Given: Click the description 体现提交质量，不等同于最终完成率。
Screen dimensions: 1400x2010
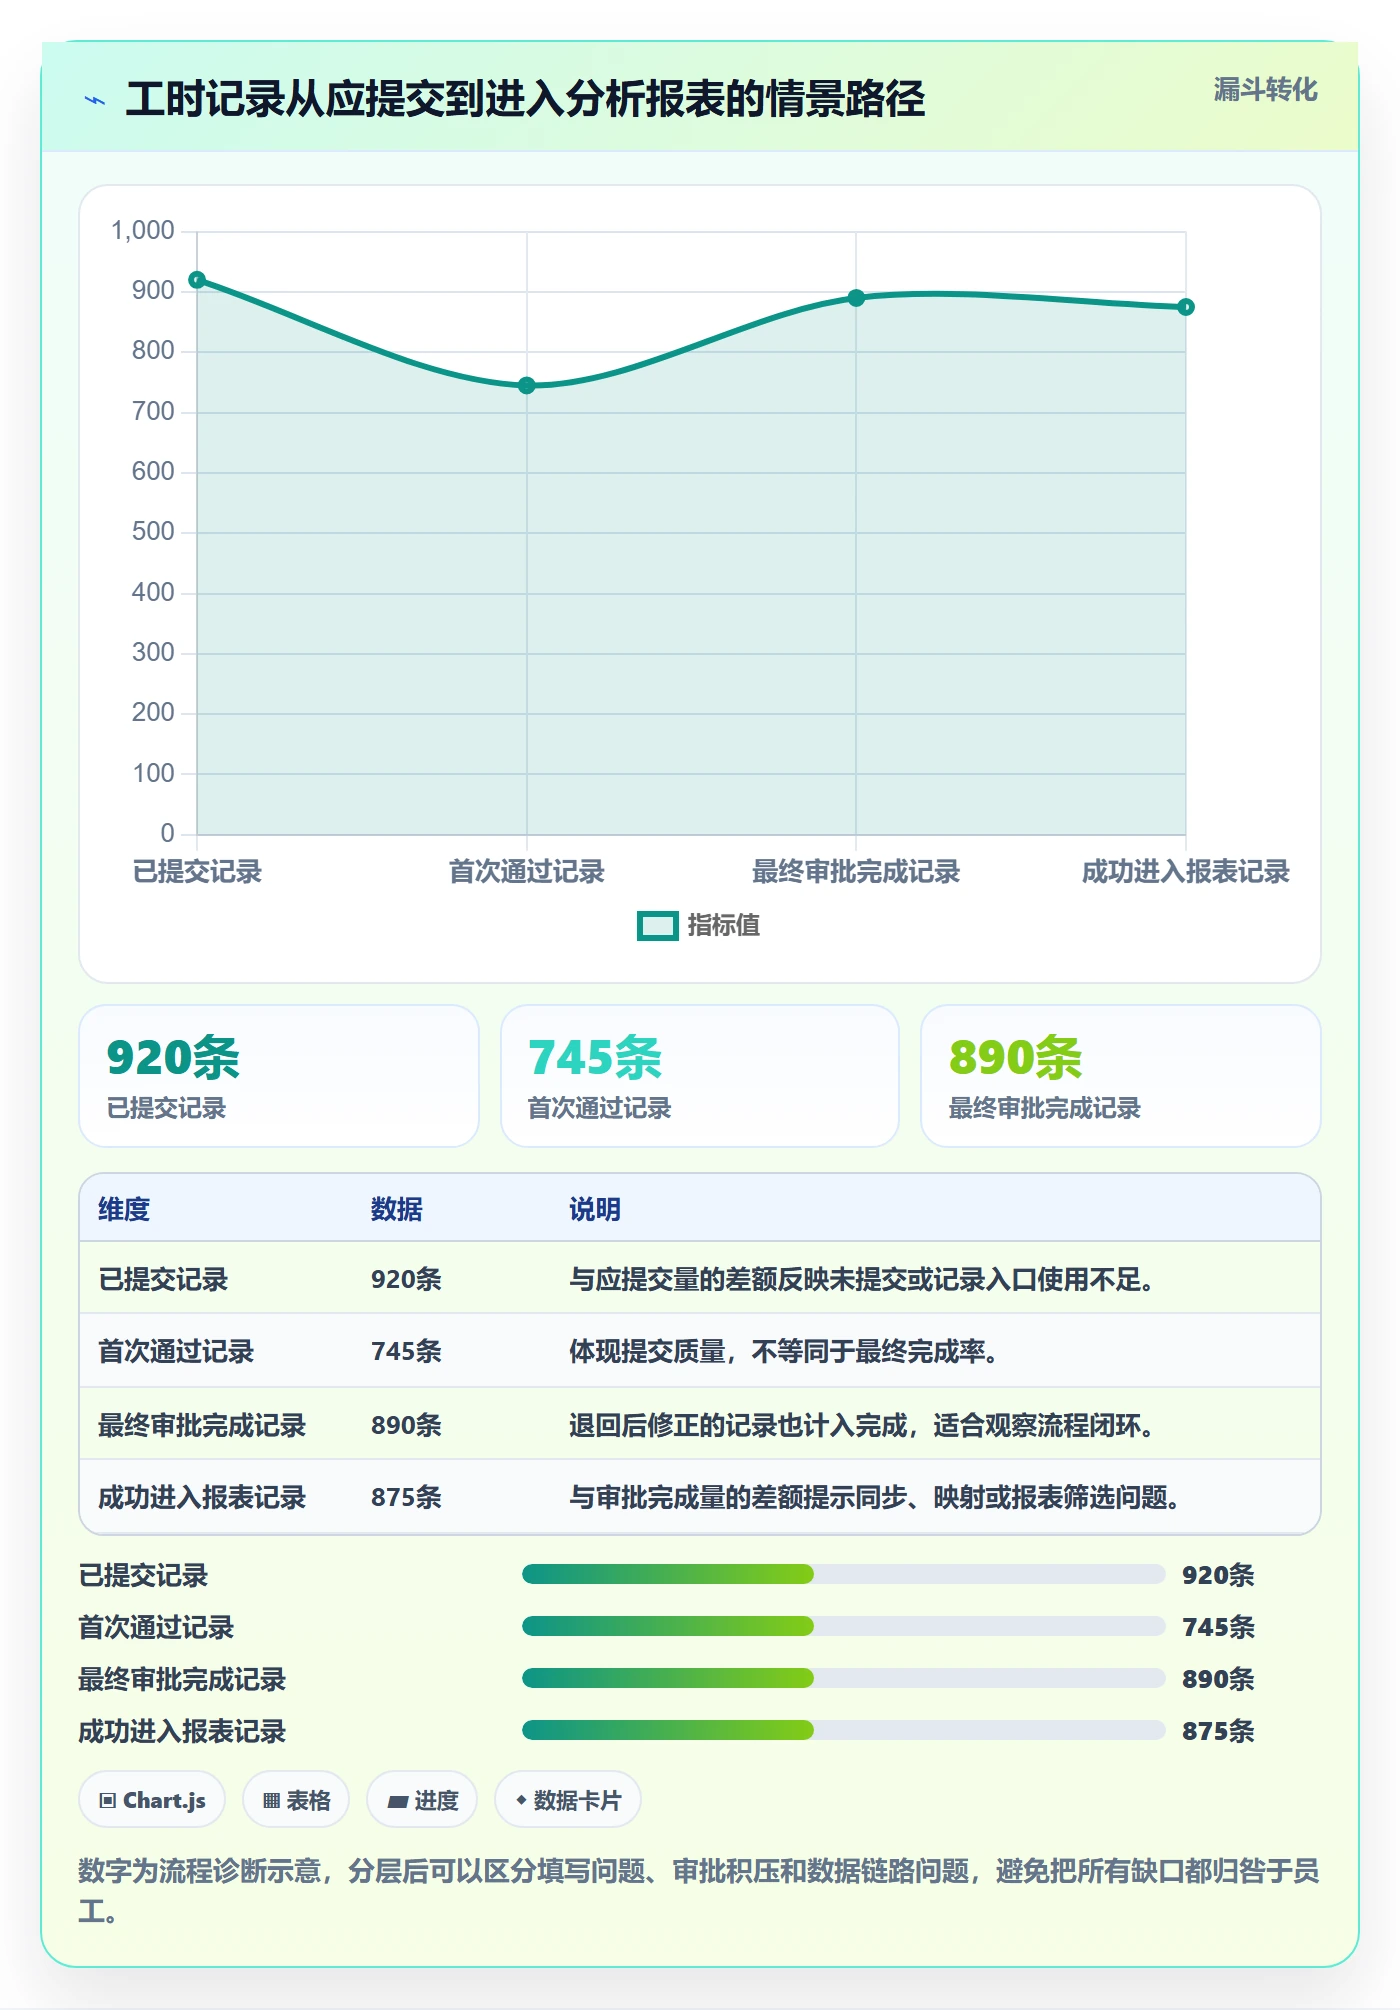Looking at the screenshot, I should tap(784, 1351).
